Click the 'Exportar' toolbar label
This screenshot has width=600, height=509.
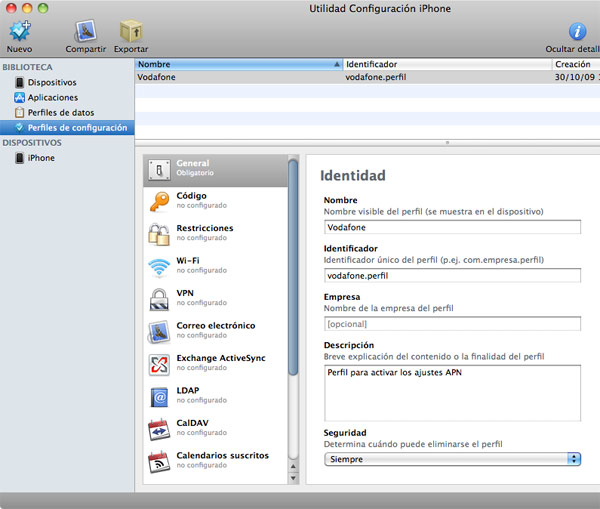point(131,49)
